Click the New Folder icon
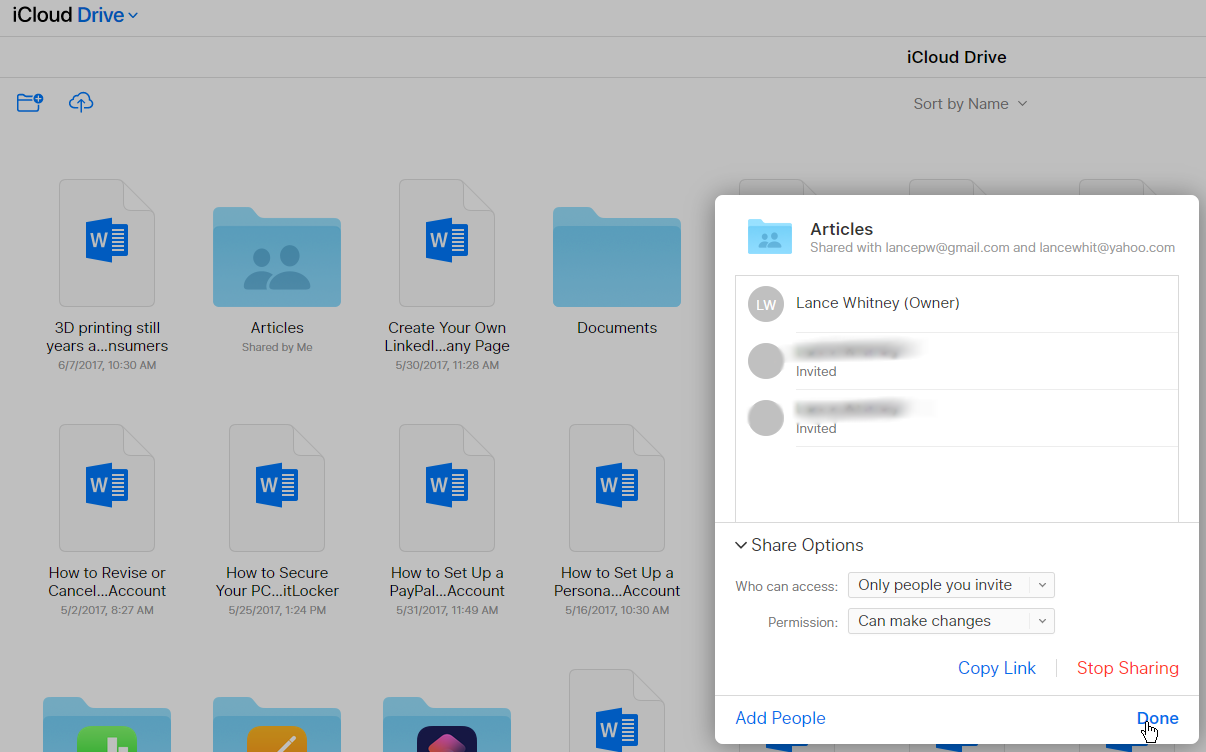This screenshot has width=1206, height=752. 30,102
